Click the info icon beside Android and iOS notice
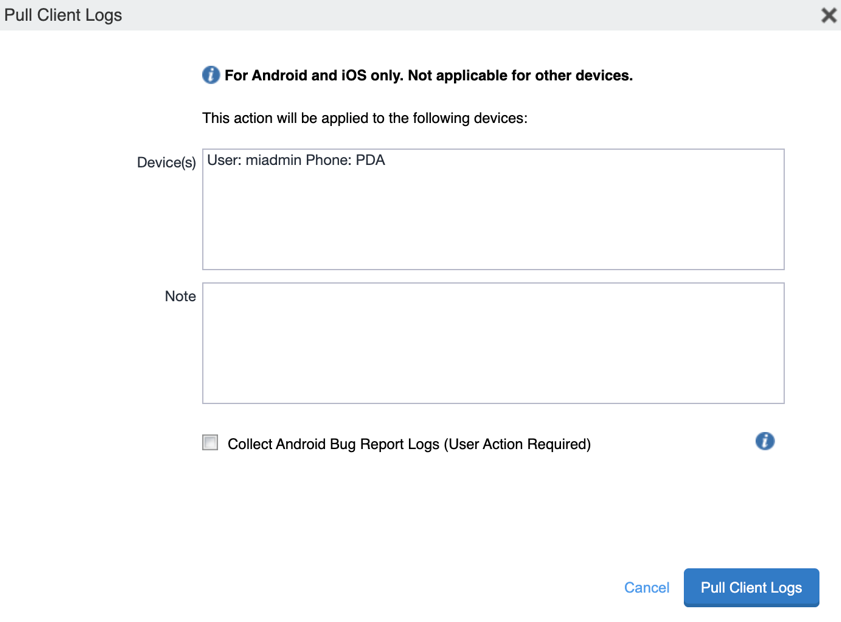 tap(211, 75)
